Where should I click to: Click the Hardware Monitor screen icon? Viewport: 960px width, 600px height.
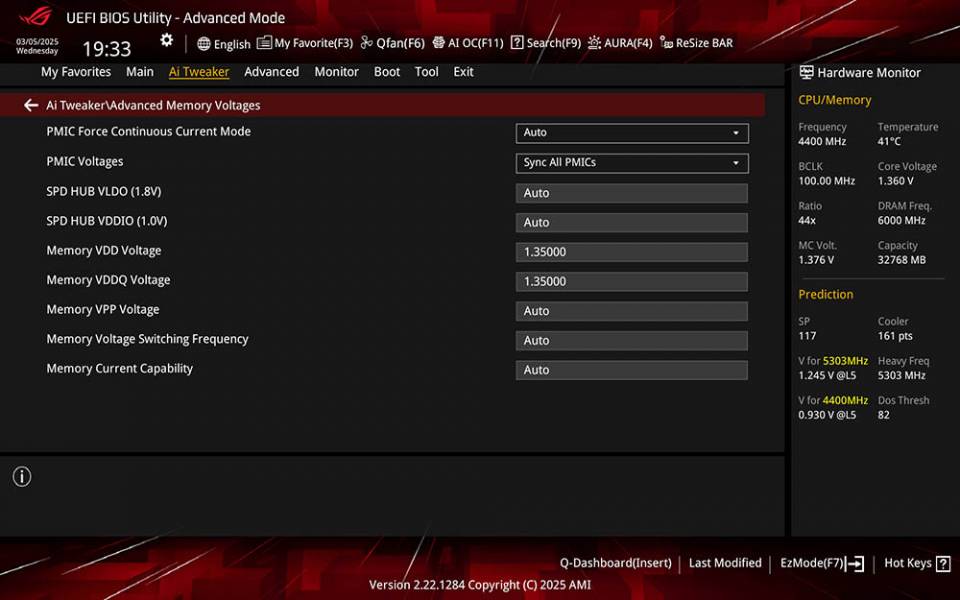pos(806,72)
